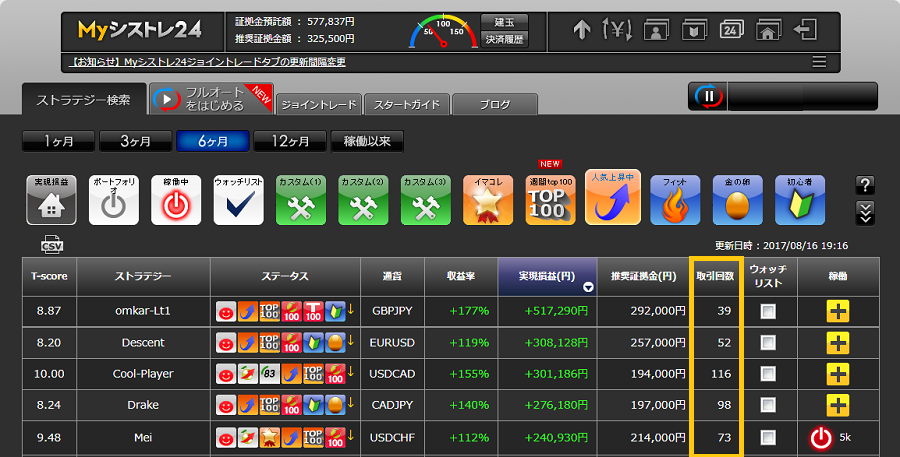Open the help question mark icon
Image resolution: width=900 pixels, height=457 pixels.
coord(865,185)
